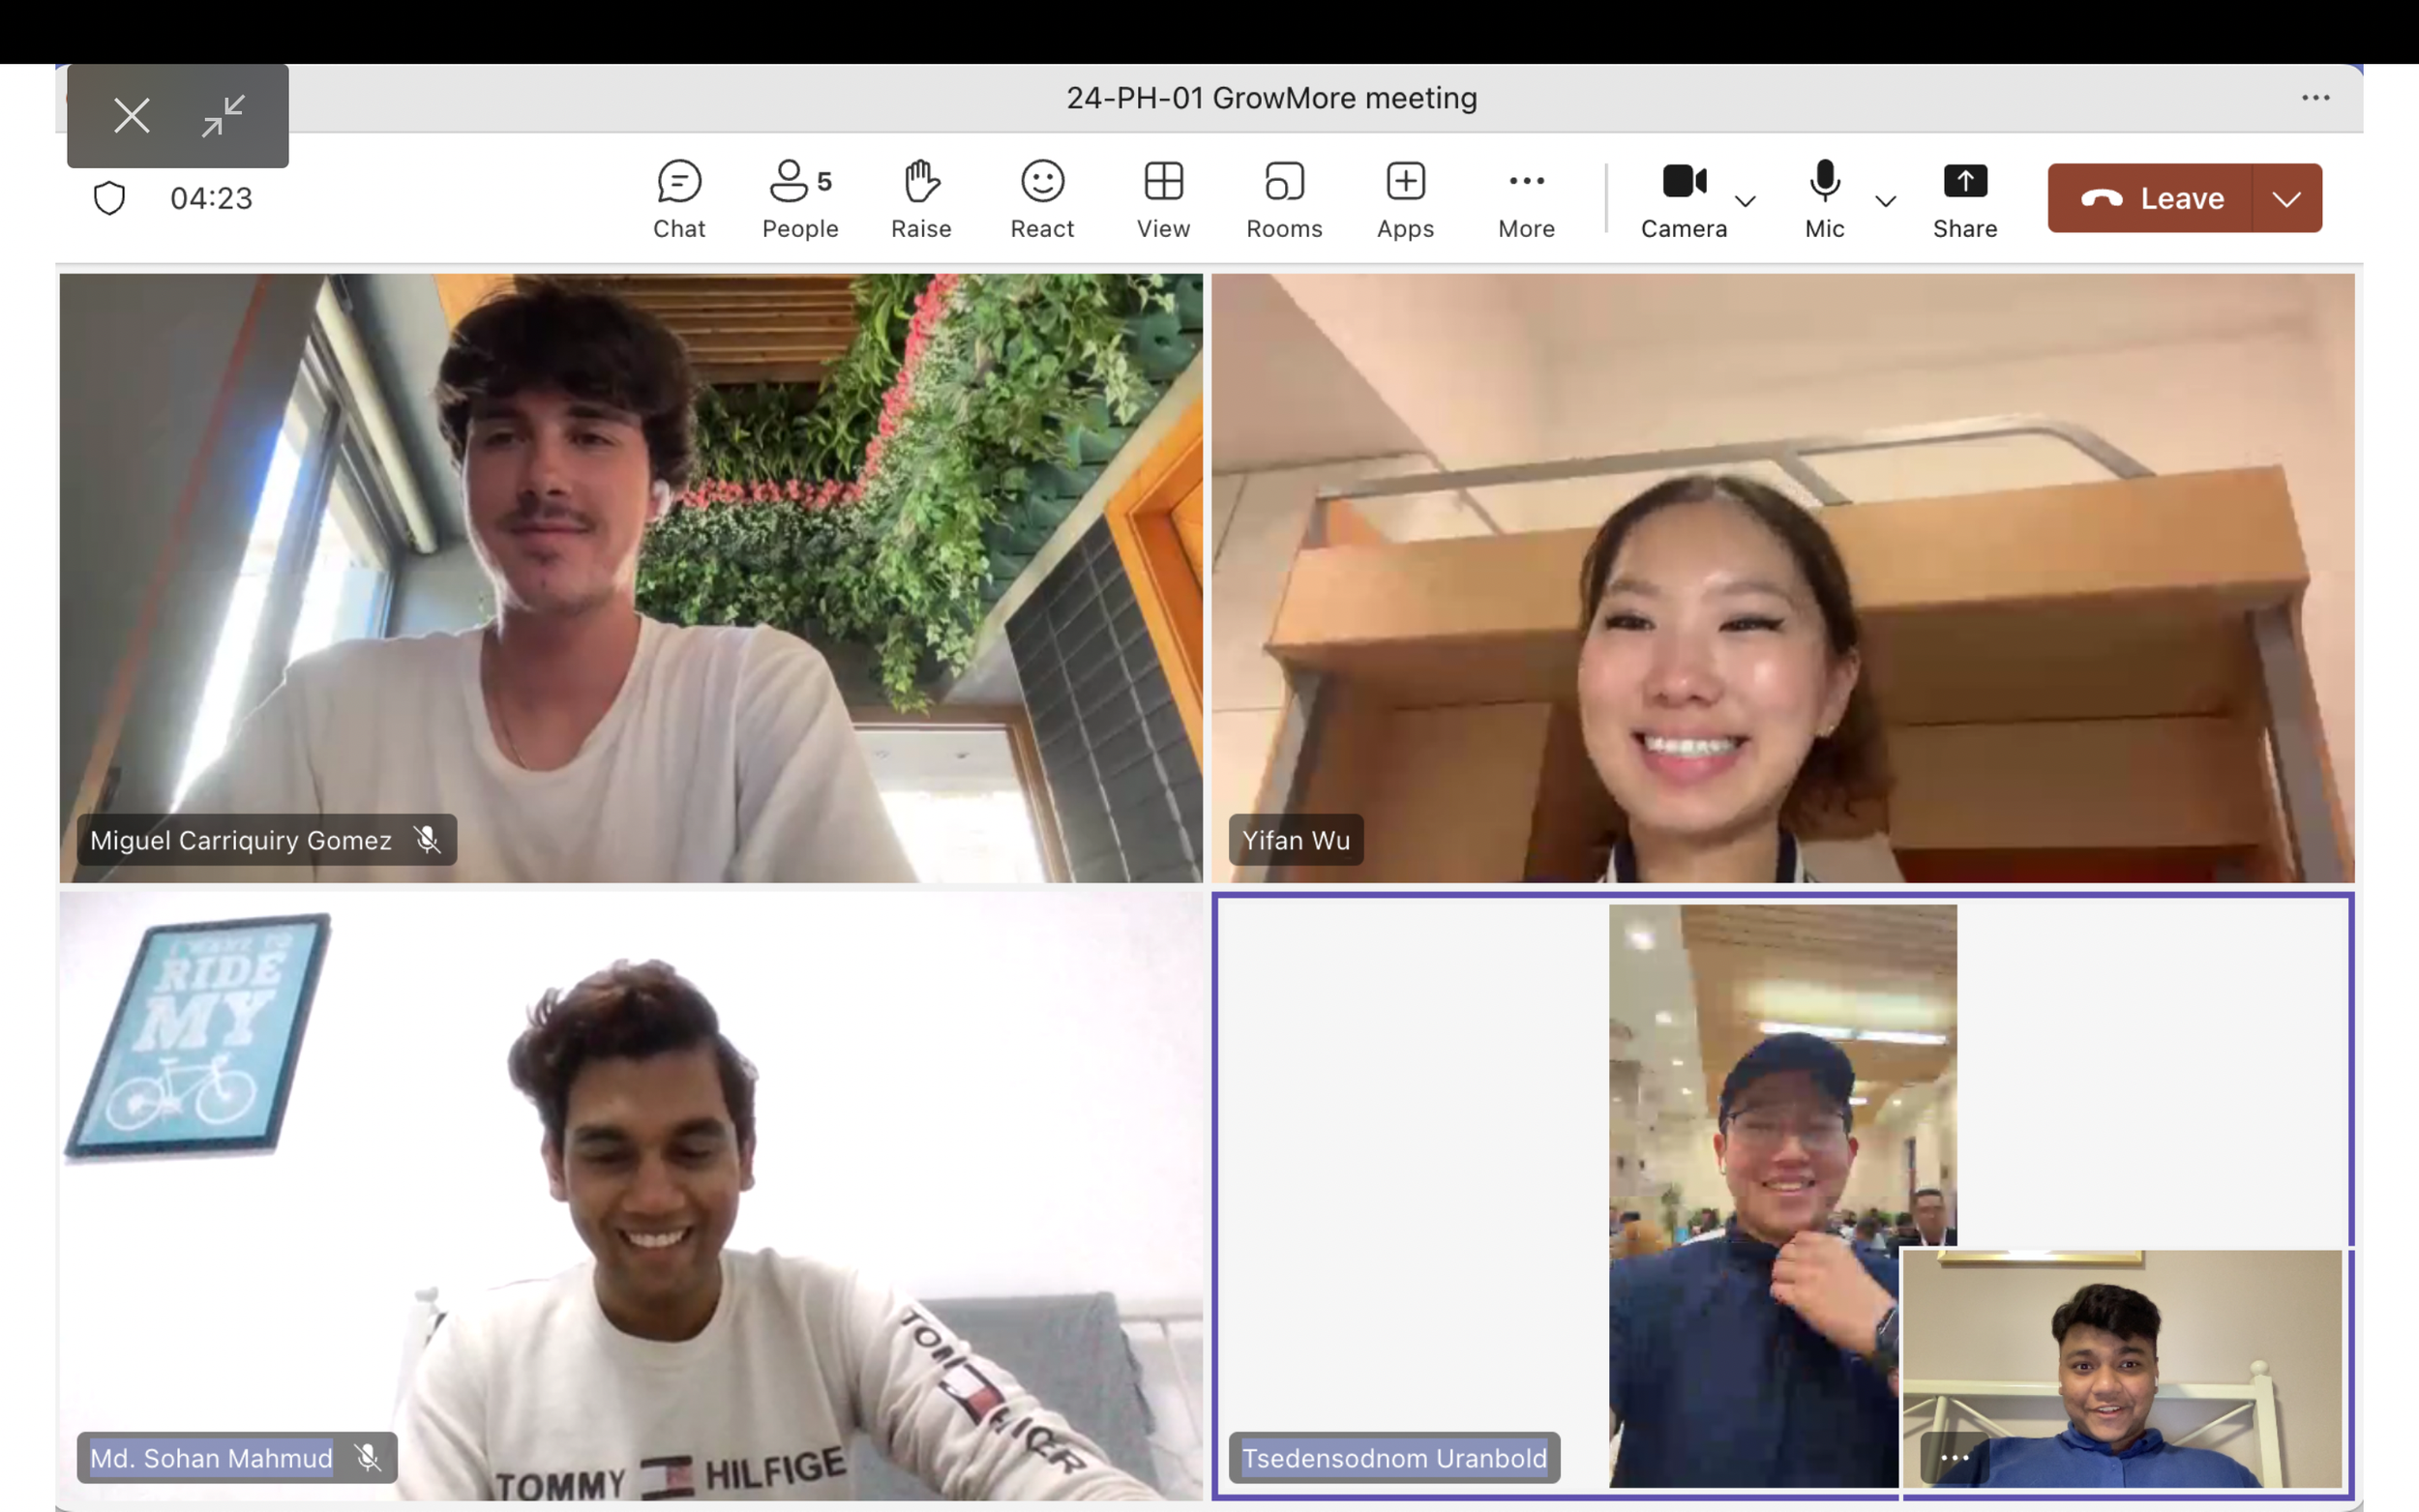Expand the Mic options chevron
2419x1512 pixels.
[1885, 201]
